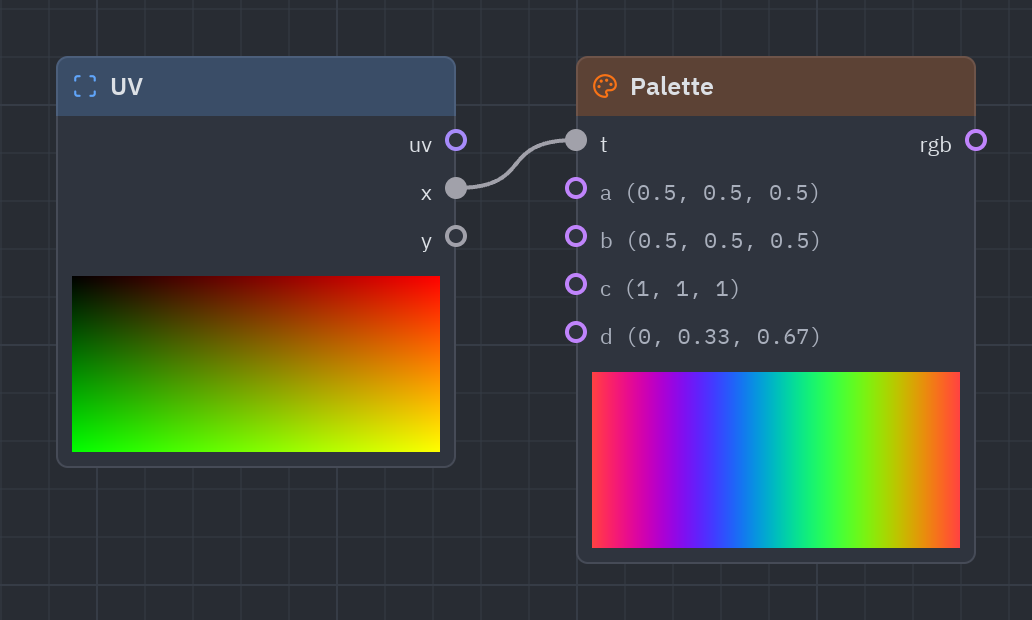
Task: Edit the d value (0, 0.33, 0.67)
Action: pyautogui.click(x=723, y=337)
